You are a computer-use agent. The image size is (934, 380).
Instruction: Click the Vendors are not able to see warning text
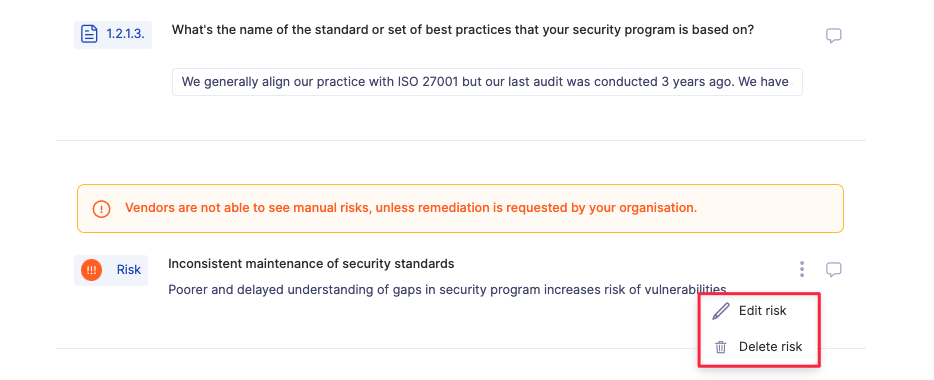pyautogui.click(x=411, y=208)
